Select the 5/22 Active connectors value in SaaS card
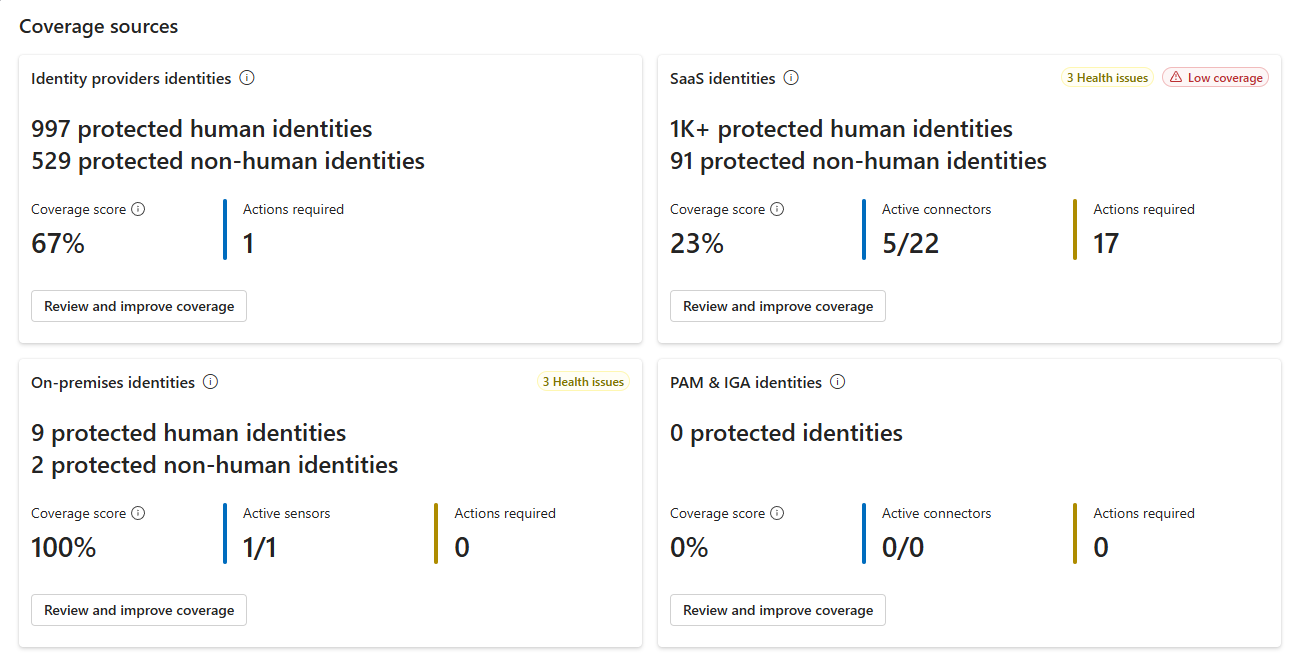 click(910, 243)
